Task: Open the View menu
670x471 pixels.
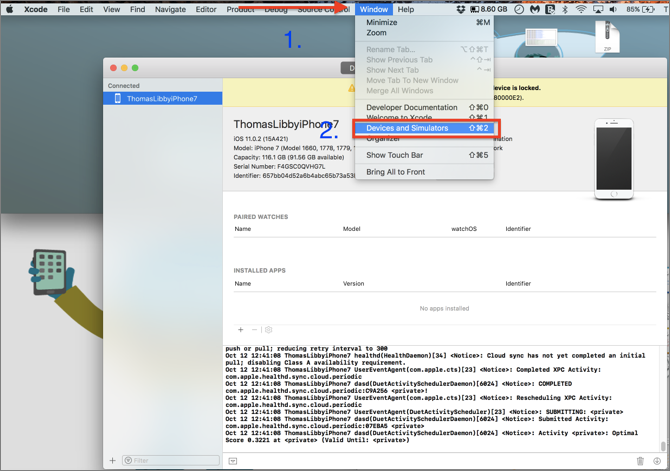Action: tap(111, 9)
